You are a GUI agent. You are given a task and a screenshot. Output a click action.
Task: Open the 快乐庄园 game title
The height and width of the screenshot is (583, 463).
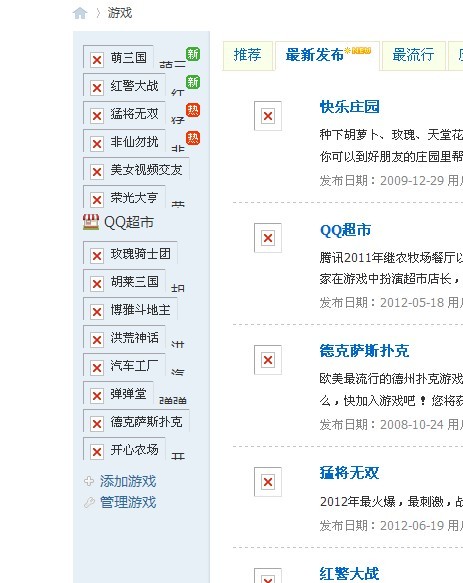pos(350,107)
